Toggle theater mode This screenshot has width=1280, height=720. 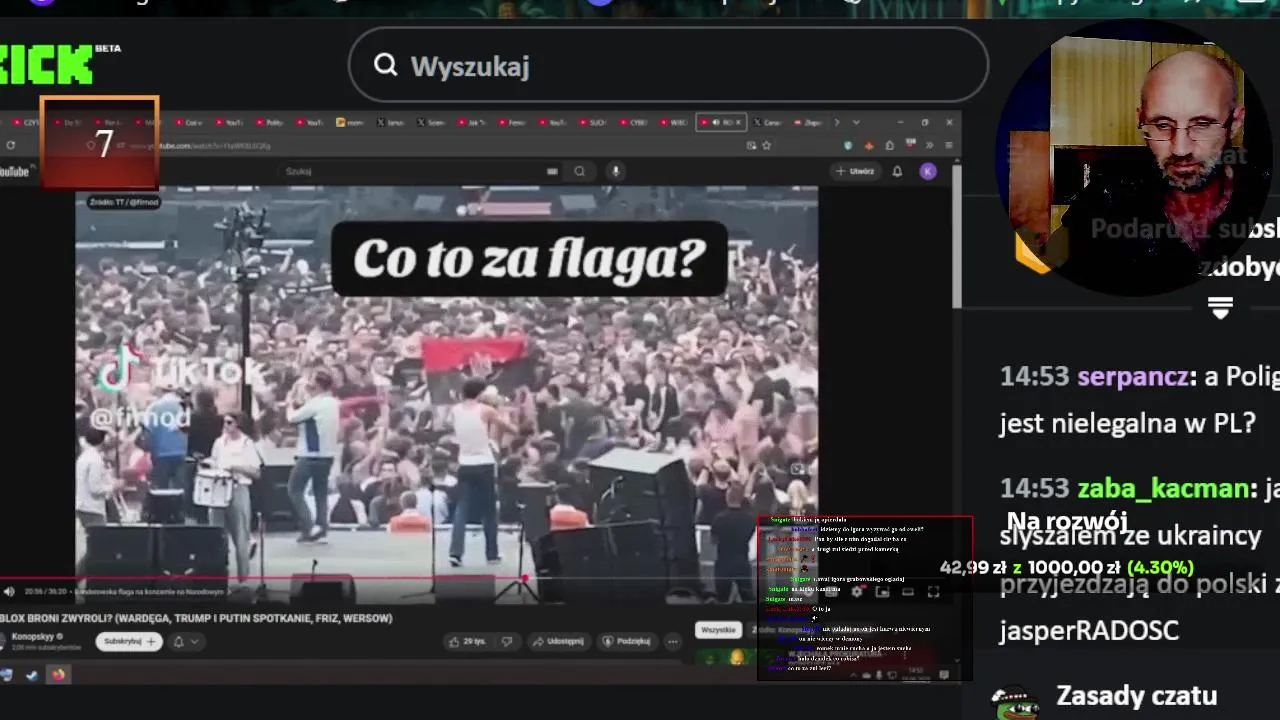(x=908, y=592)
